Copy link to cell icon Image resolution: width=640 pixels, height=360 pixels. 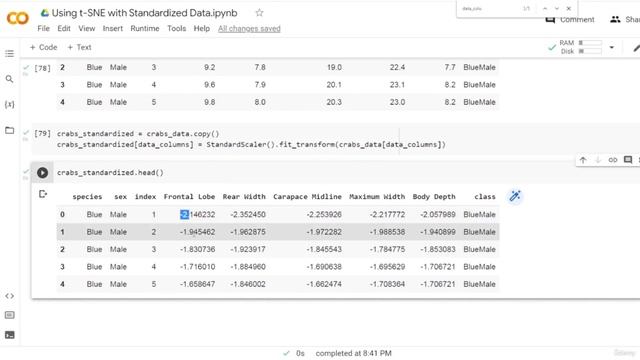[613, 160]
